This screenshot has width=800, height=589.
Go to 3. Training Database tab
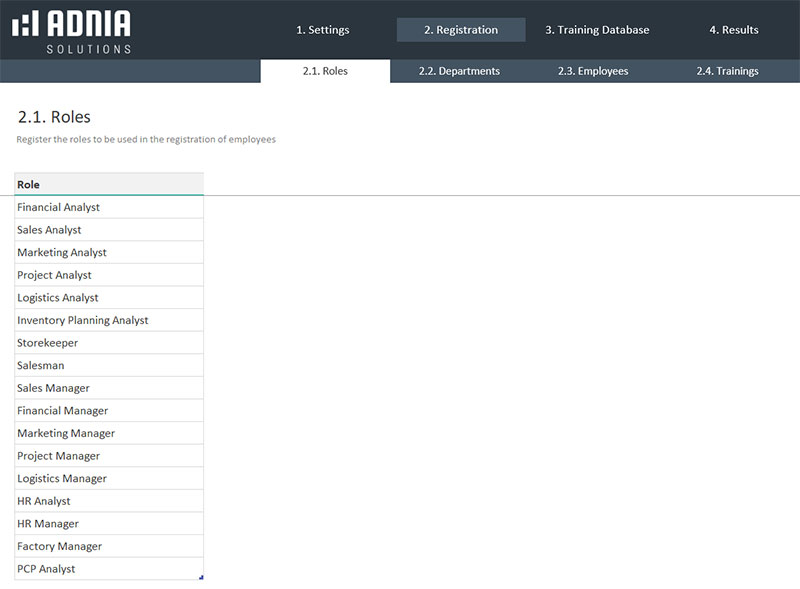(597, 30)
